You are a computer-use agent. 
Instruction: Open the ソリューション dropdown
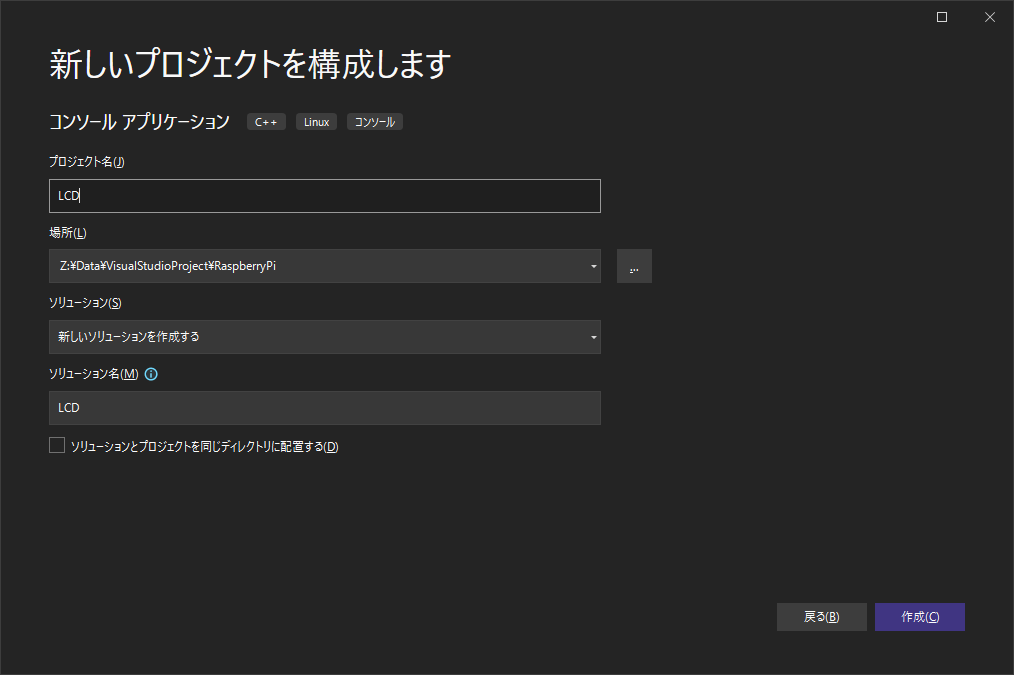(325, 337)
